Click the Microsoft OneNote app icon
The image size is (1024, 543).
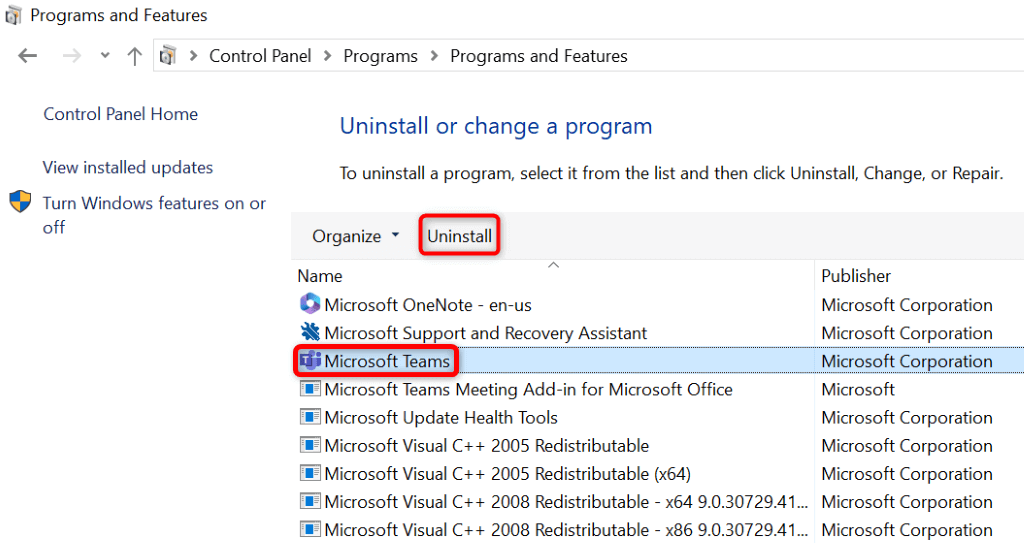pos(310,305)
